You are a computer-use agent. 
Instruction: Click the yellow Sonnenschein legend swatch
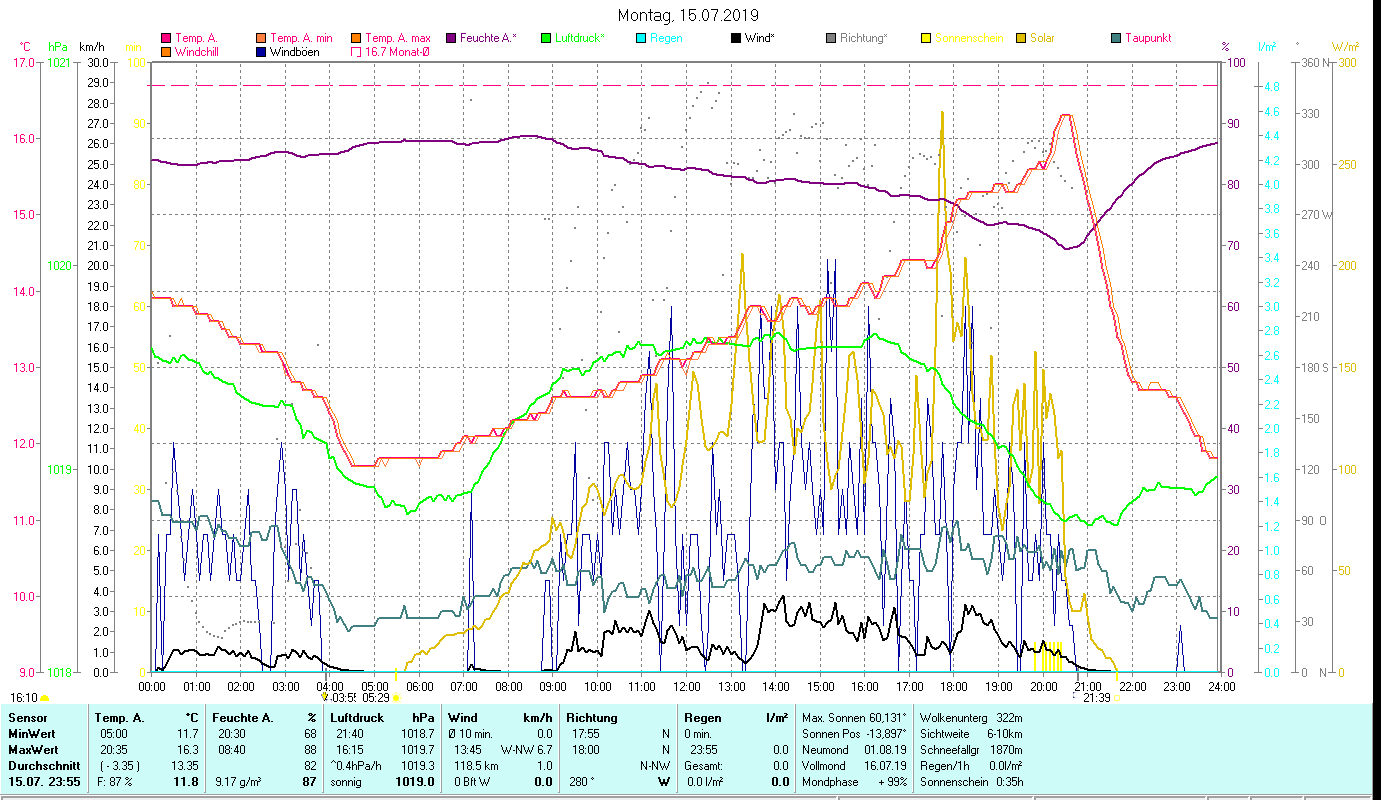(x=926, y=38)
